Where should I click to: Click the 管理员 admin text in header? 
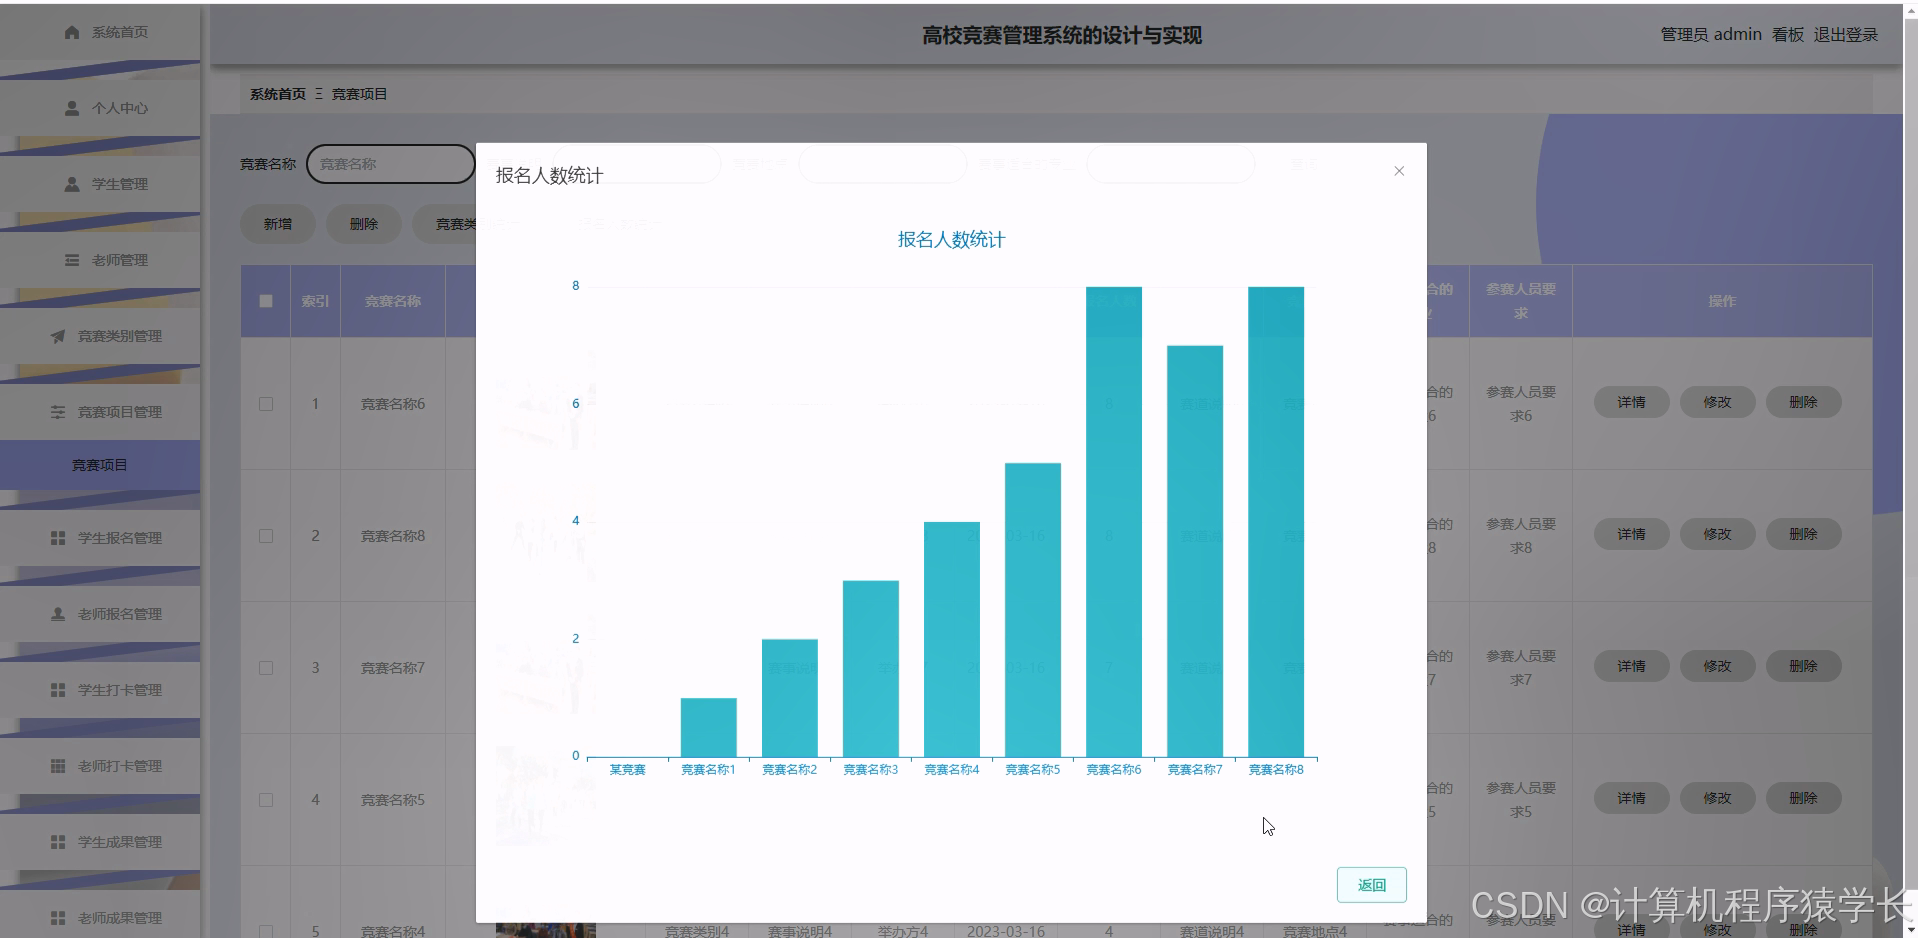(1711, 35)
